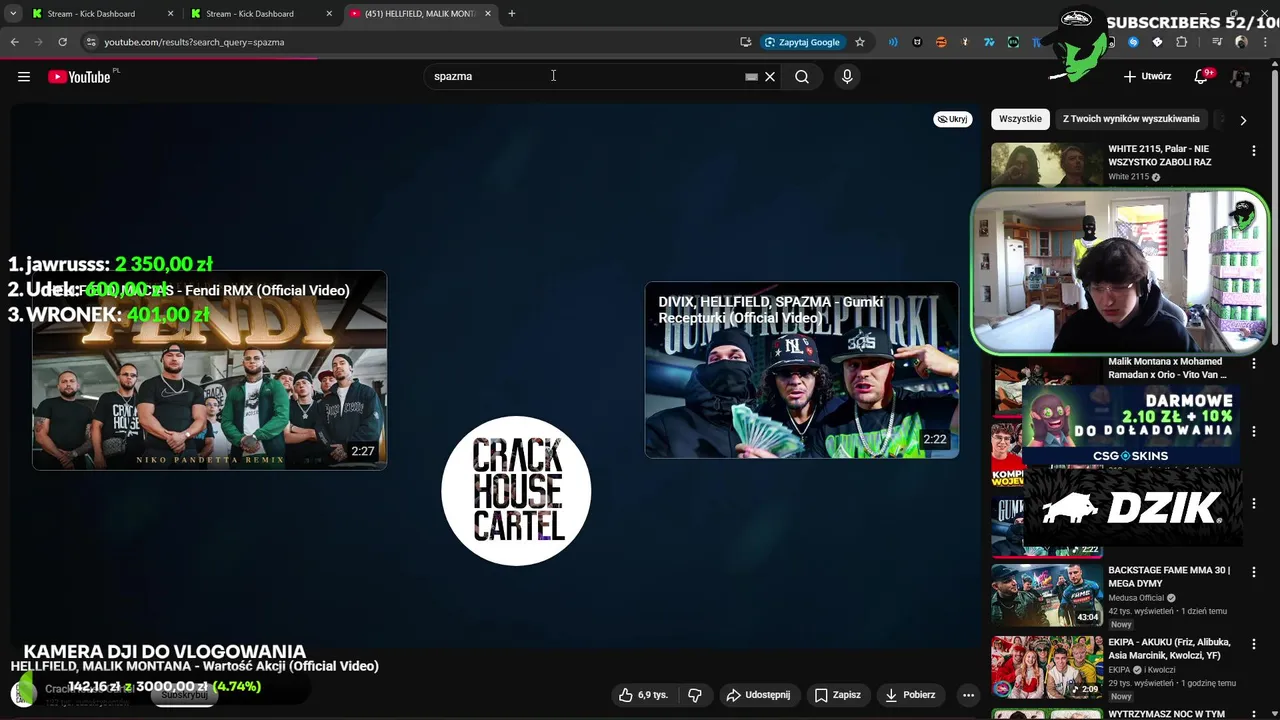The width and height of the screenshot is (1280, 720).
Task: Open Fendi RMX end-screen video thumbnail
Action: (209, 370)
